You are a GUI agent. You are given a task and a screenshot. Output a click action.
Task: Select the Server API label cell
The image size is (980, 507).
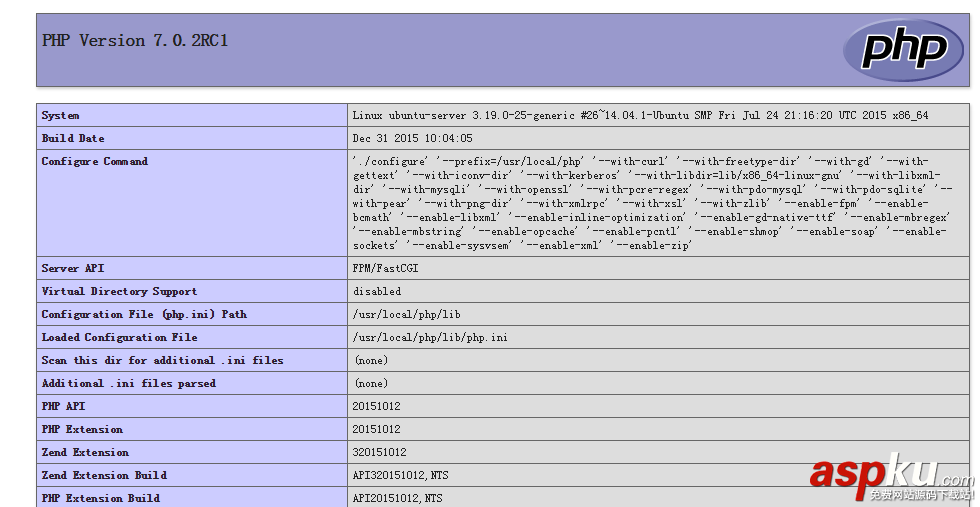click(x=73, y=269)
